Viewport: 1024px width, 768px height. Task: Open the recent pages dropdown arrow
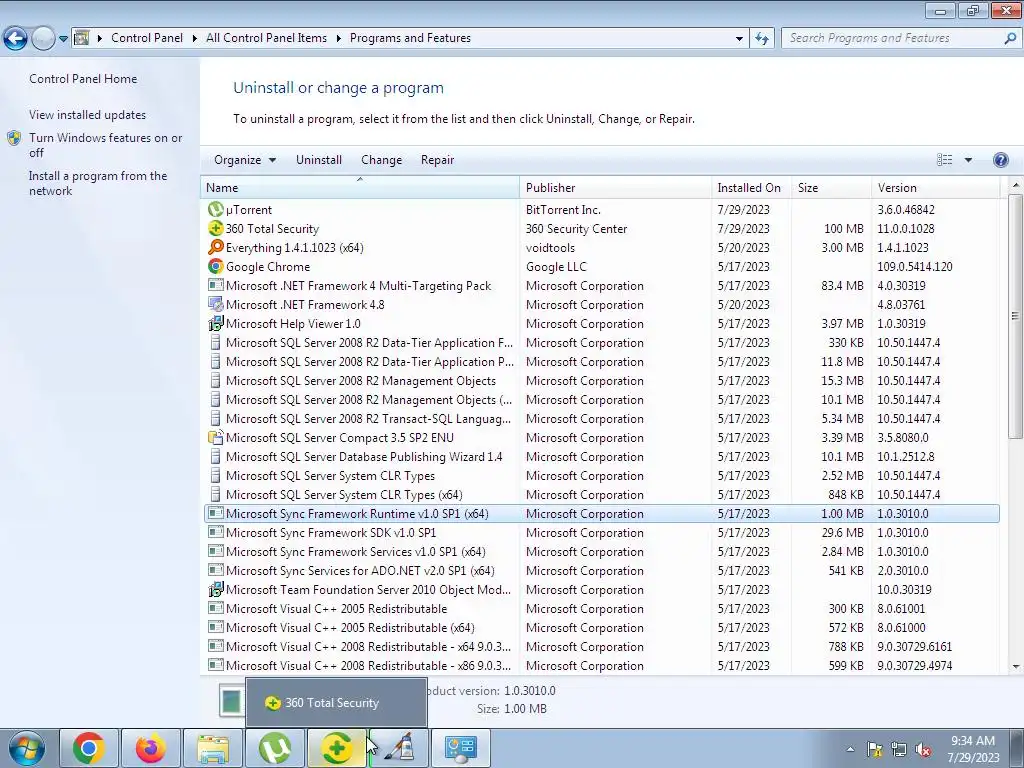[63, 39]
